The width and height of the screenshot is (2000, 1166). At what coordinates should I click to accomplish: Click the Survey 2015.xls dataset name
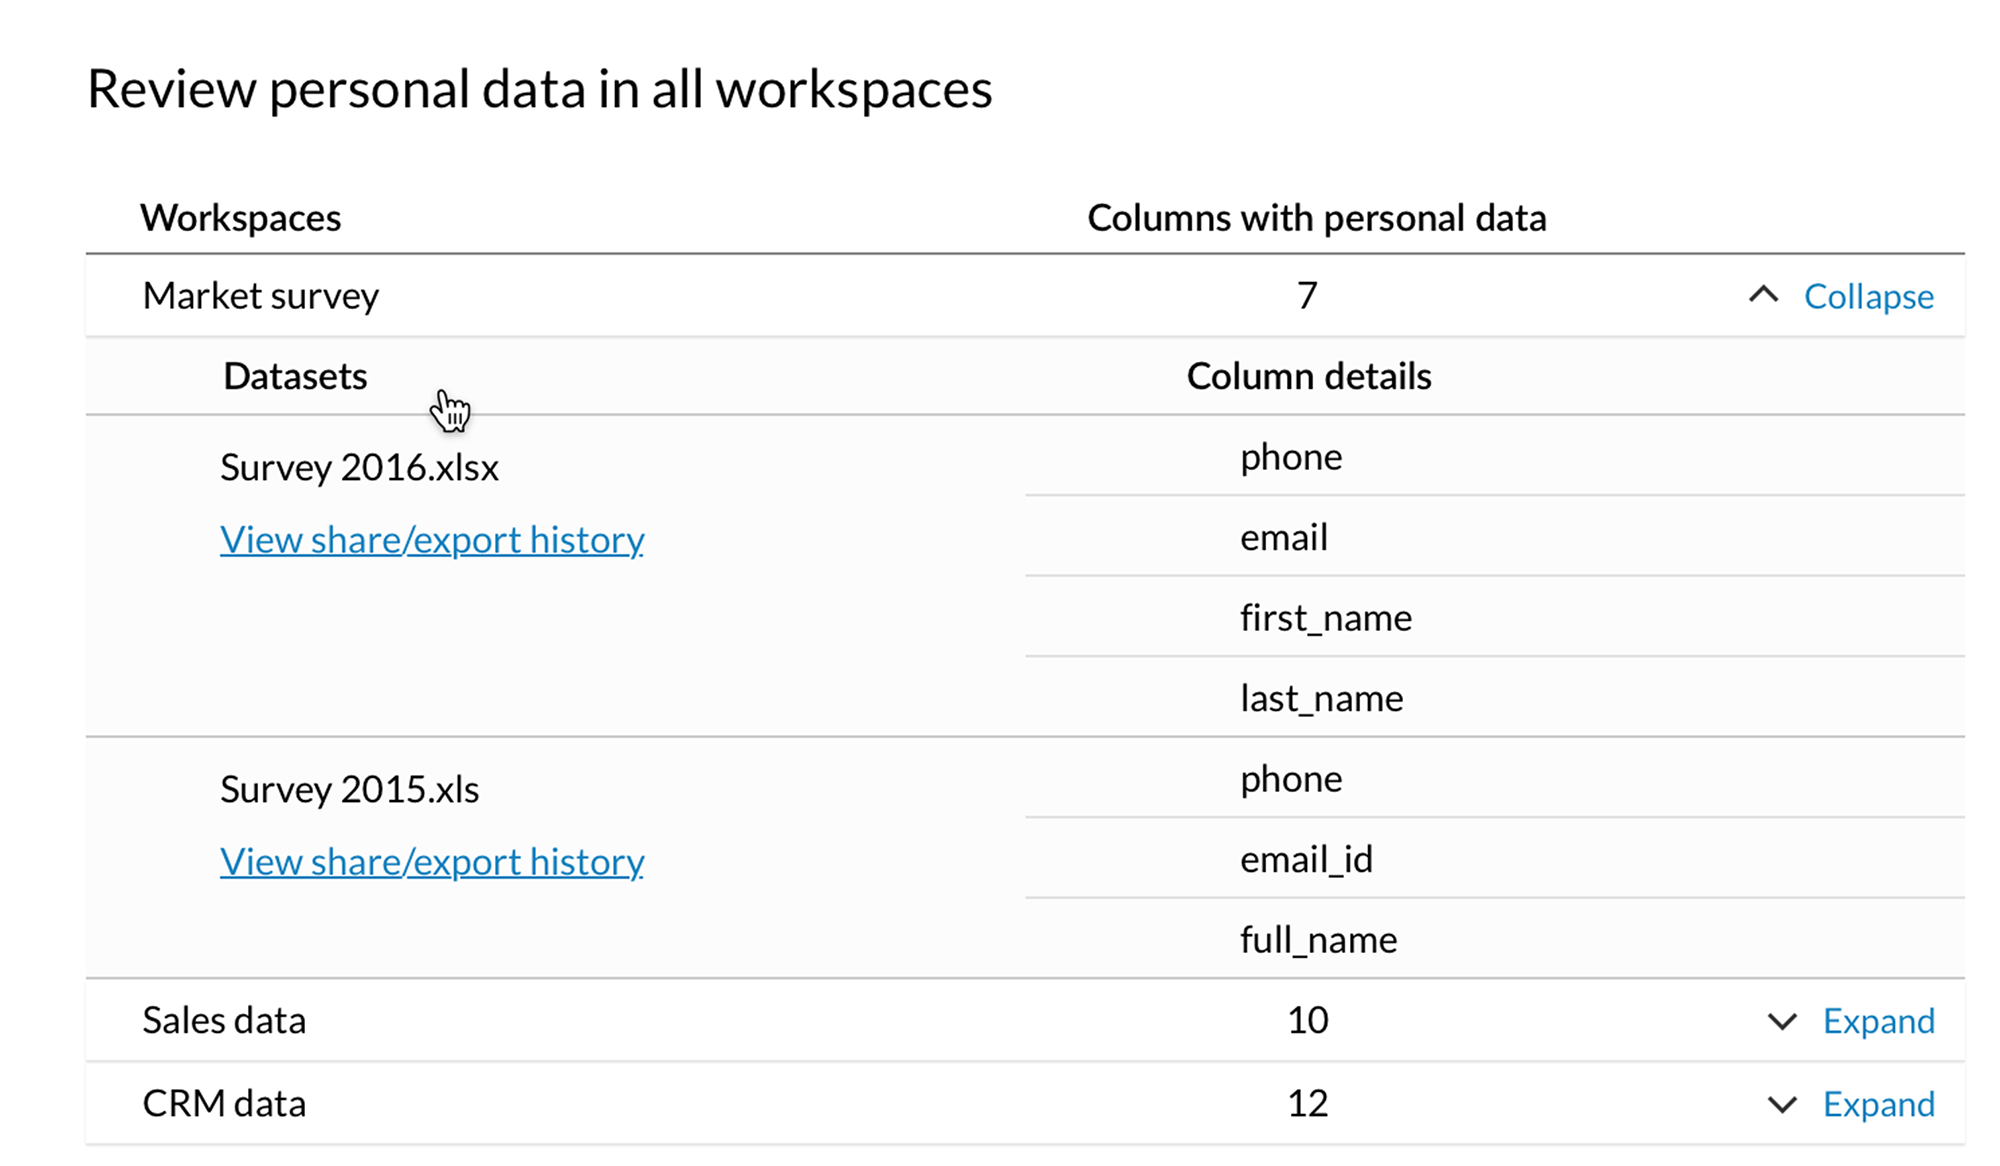349,790
